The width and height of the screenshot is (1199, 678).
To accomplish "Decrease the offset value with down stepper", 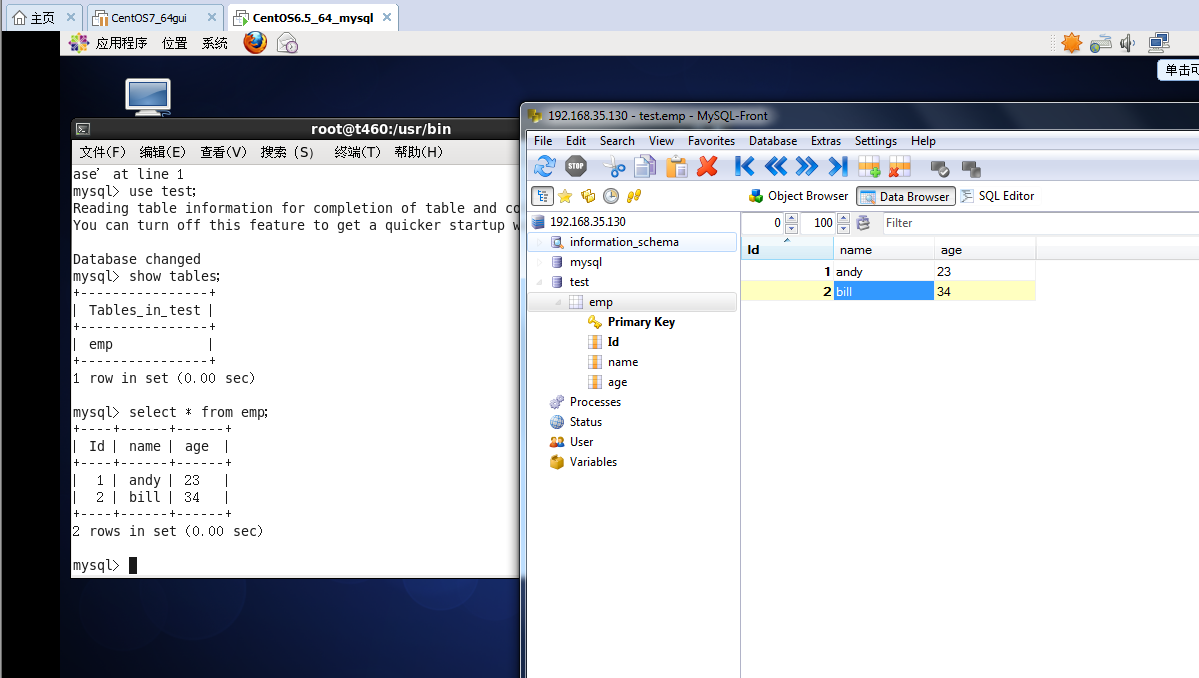I will (791, 228).
